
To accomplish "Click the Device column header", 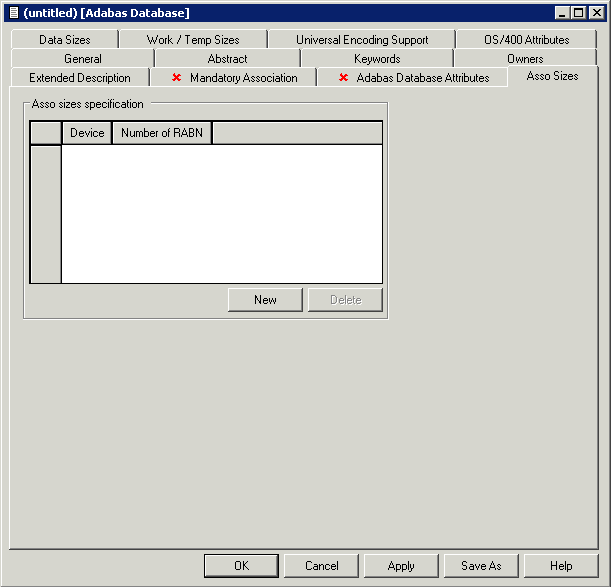I will 87,133.
